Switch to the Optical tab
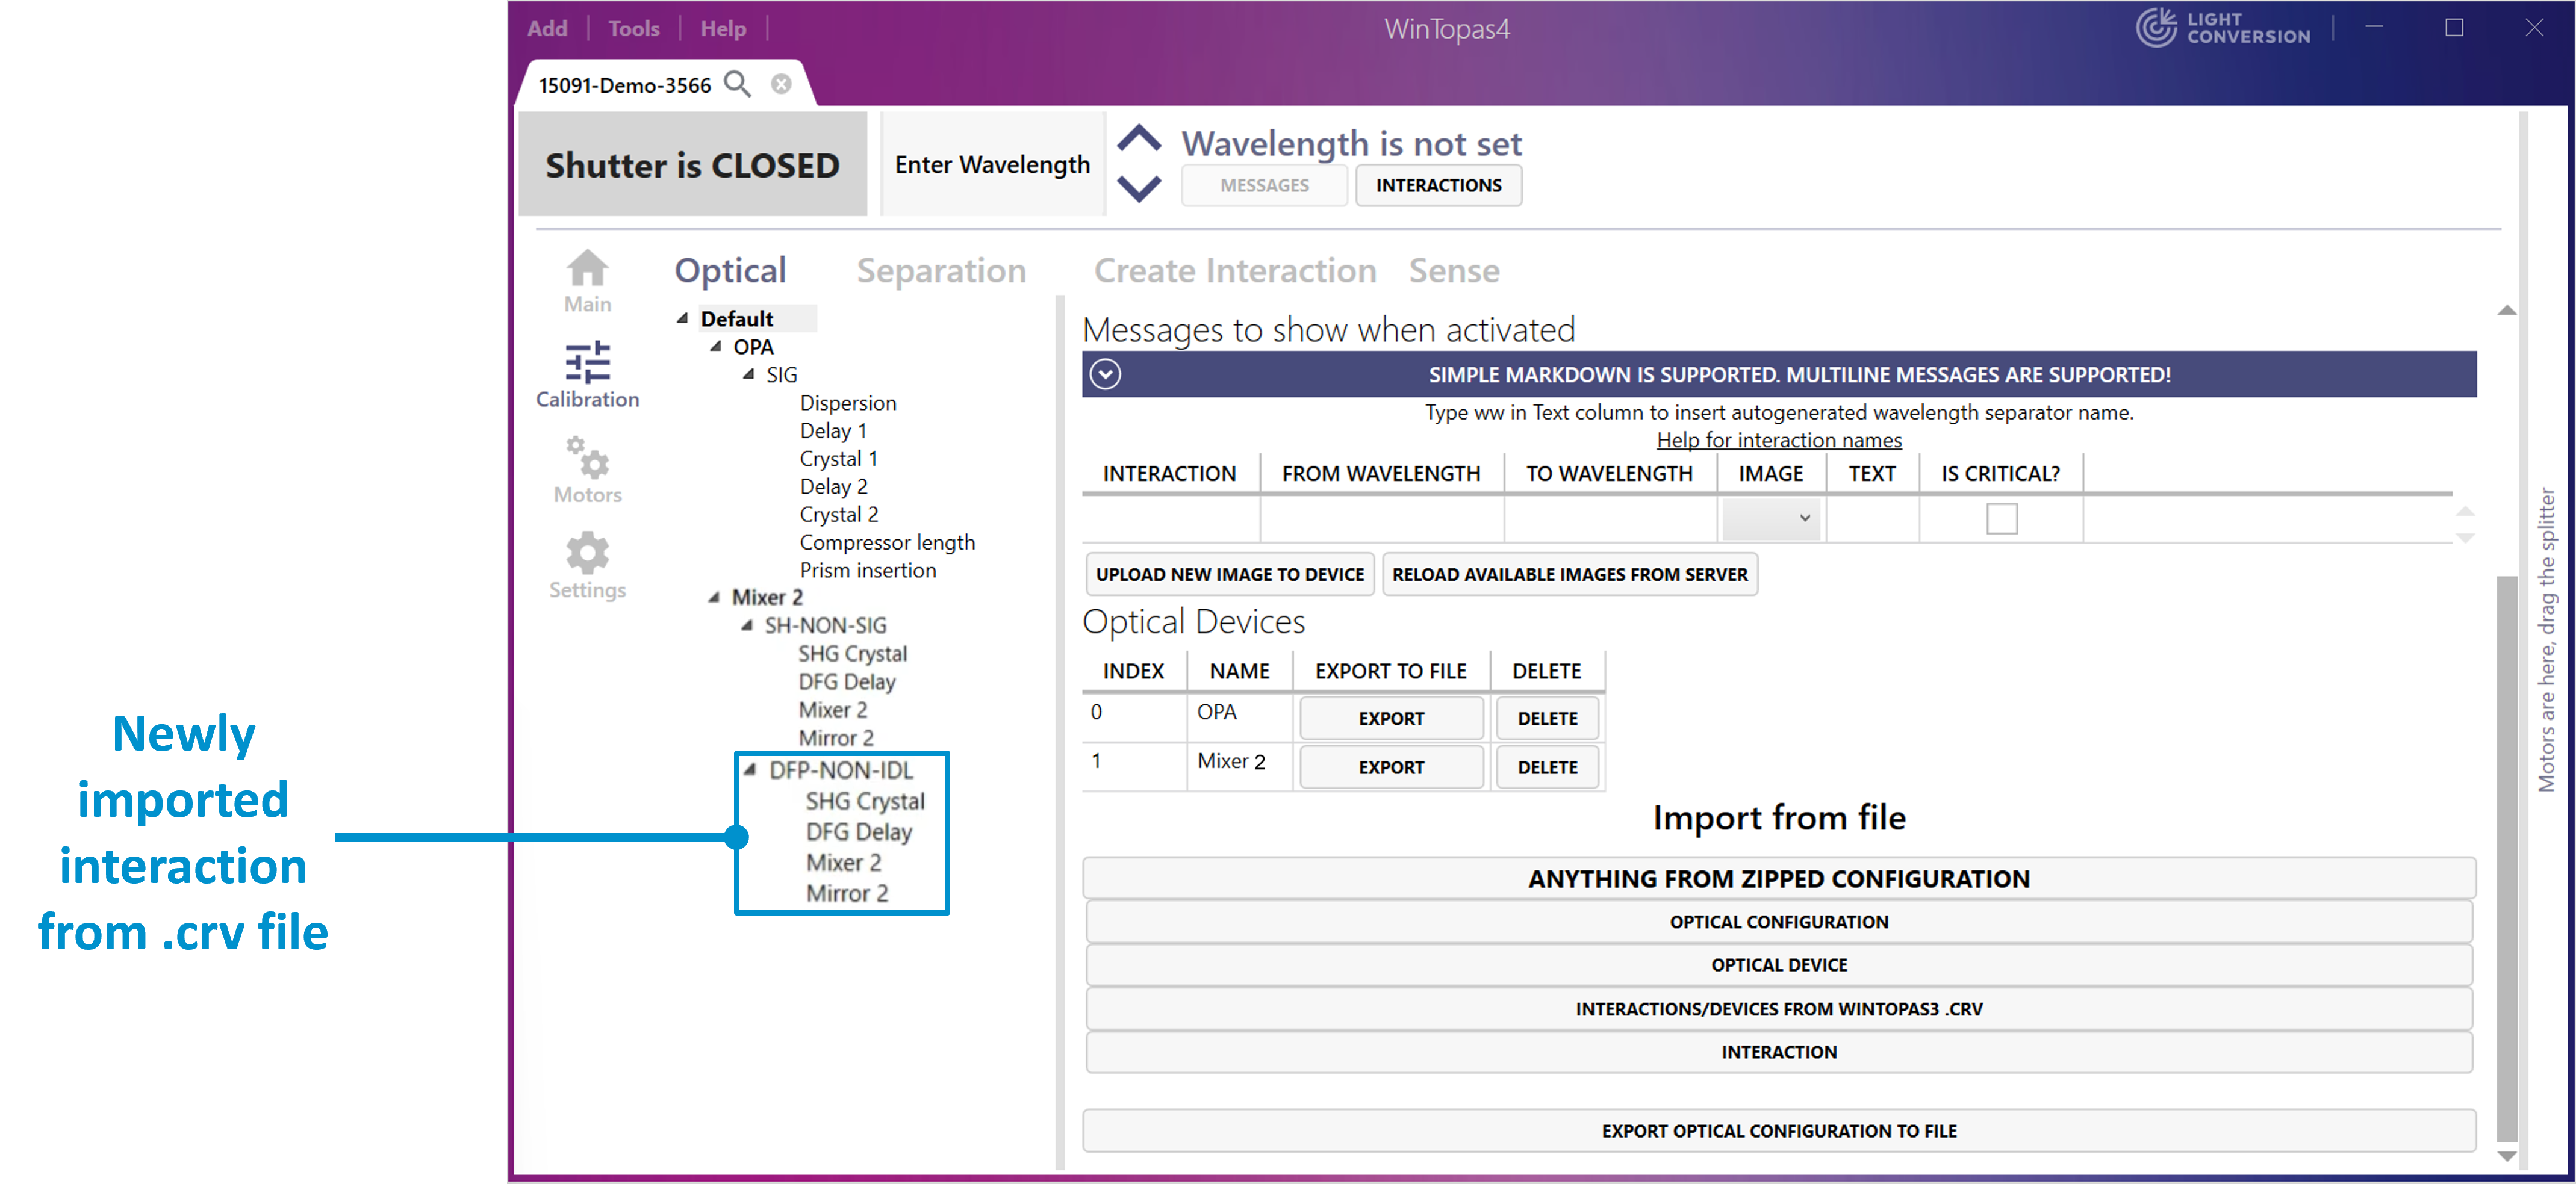This screenshot has height=1184, width=2576. click(730, 270)
